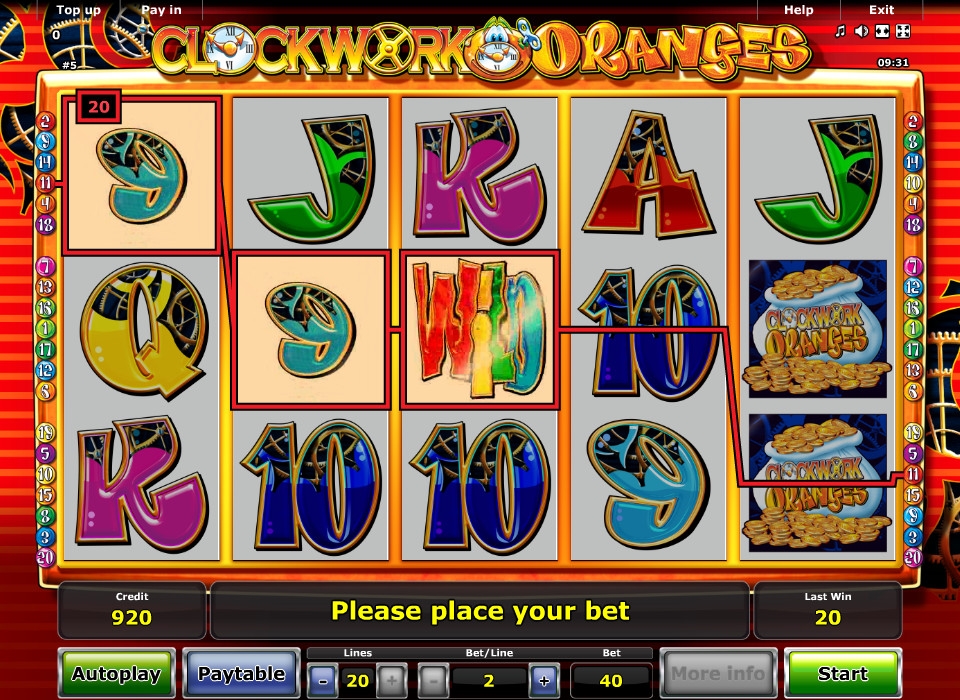Toggle widescreen stretch mode icon
Screen dimensions: 960x700
pos(882,31)
